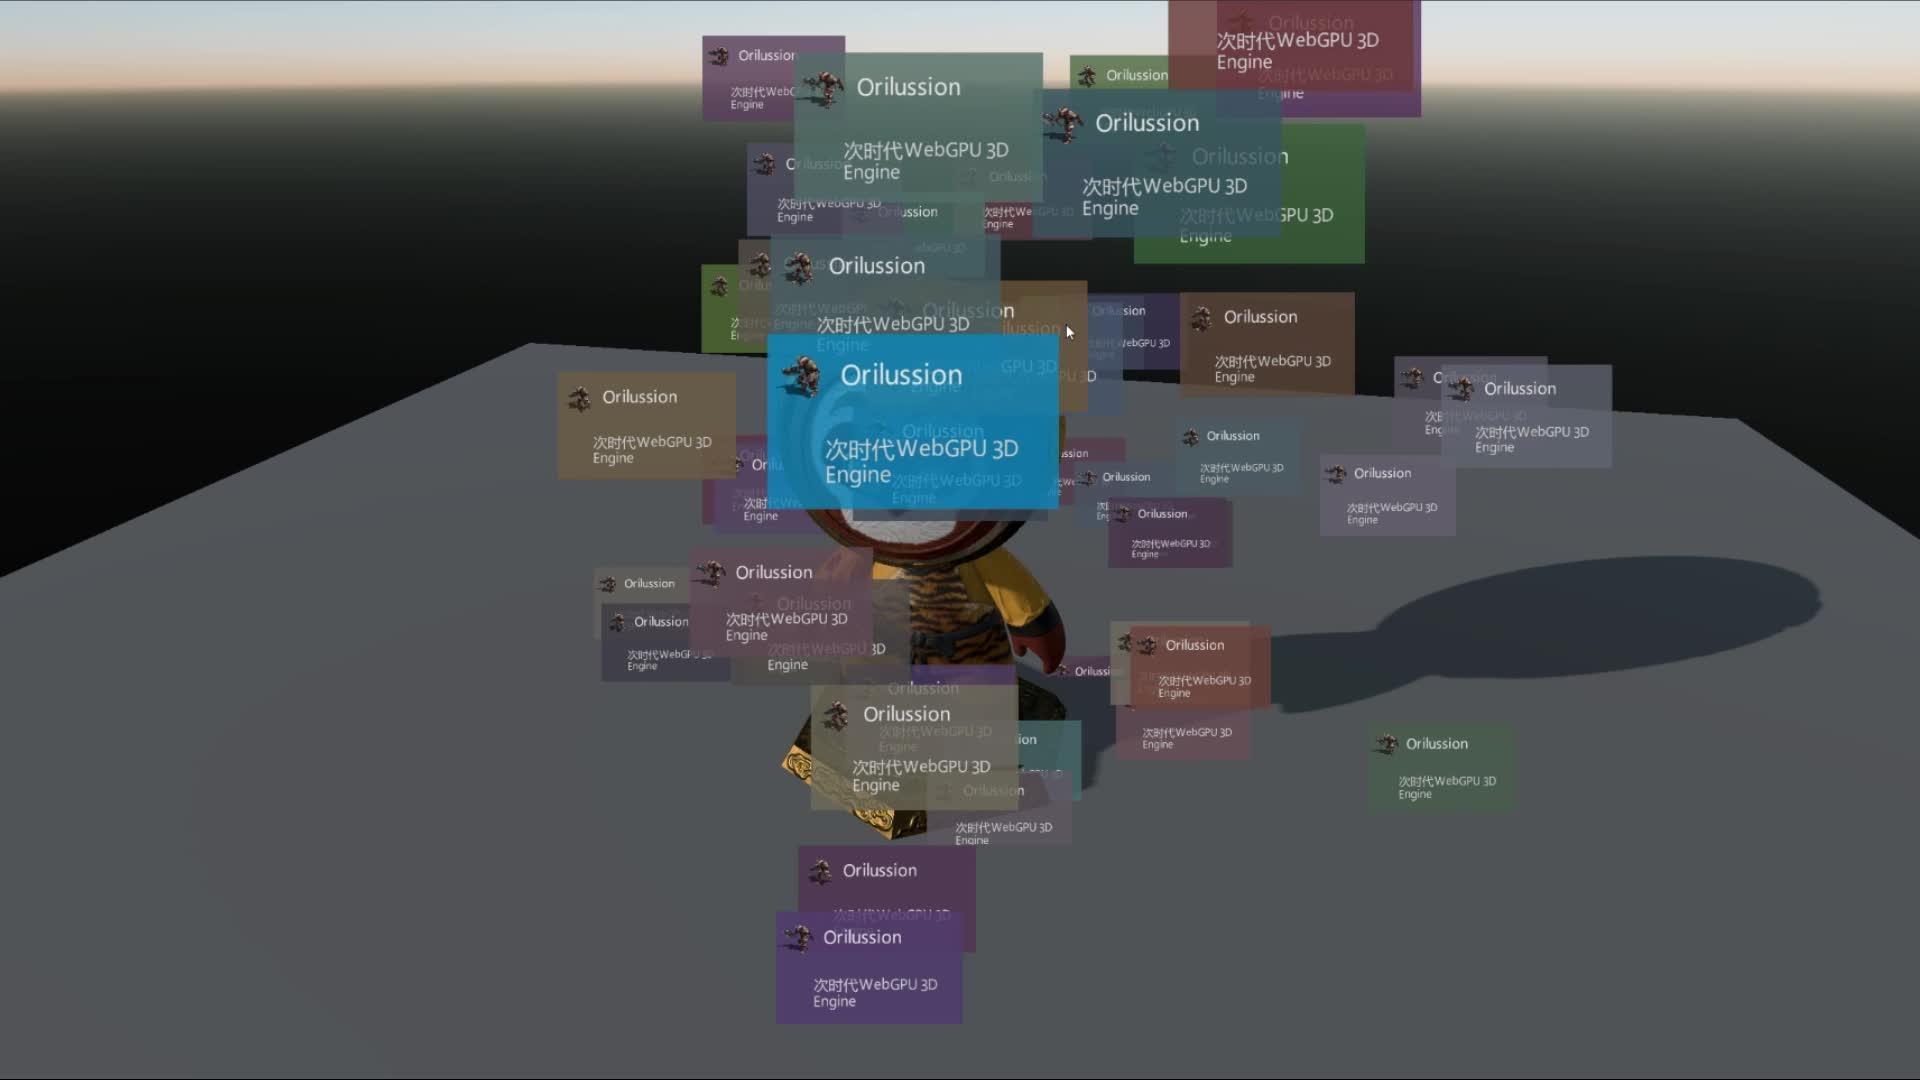Image resolution: width=1920 pixels, height=1080 pixels.
Task: Click the icon on the red Orilussion panel
Action: pos(1146,646)
